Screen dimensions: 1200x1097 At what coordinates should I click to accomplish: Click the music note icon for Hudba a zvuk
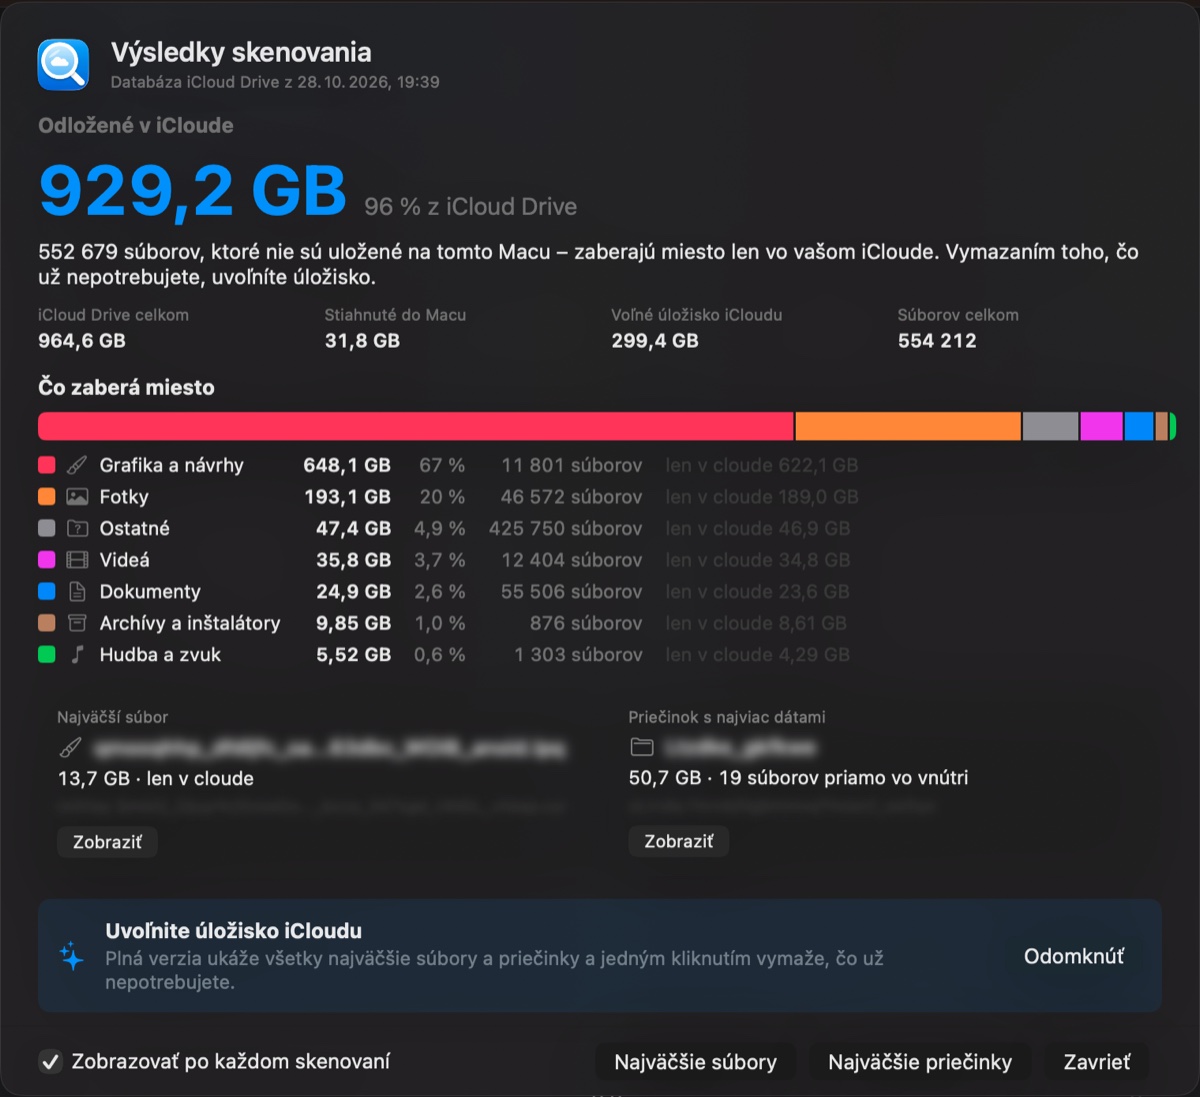[77, 655]
